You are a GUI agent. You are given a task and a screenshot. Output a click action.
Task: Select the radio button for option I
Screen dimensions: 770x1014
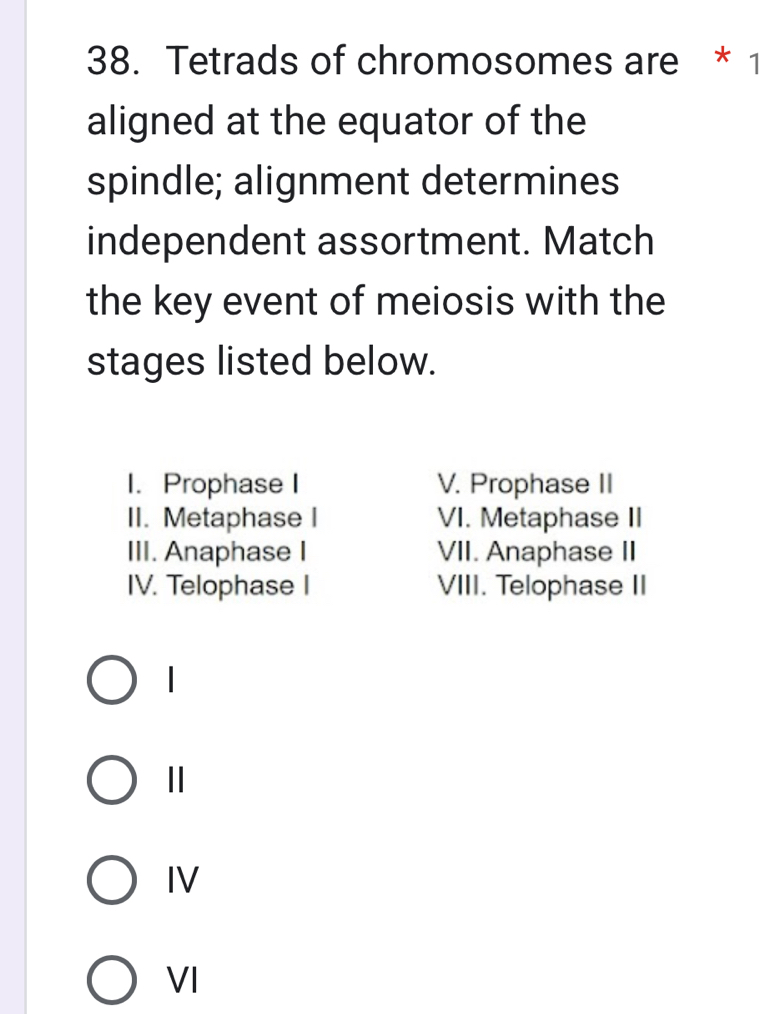(x=112, y=680)
